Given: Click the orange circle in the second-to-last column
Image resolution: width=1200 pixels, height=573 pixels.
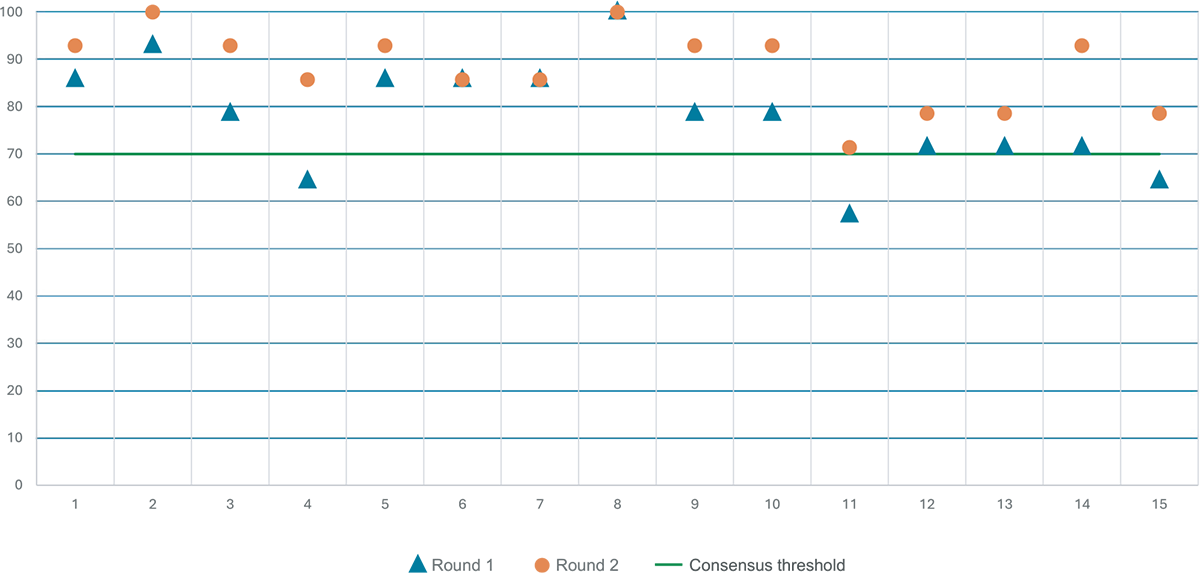Looking at the screenshot, I should point(1081,45).
